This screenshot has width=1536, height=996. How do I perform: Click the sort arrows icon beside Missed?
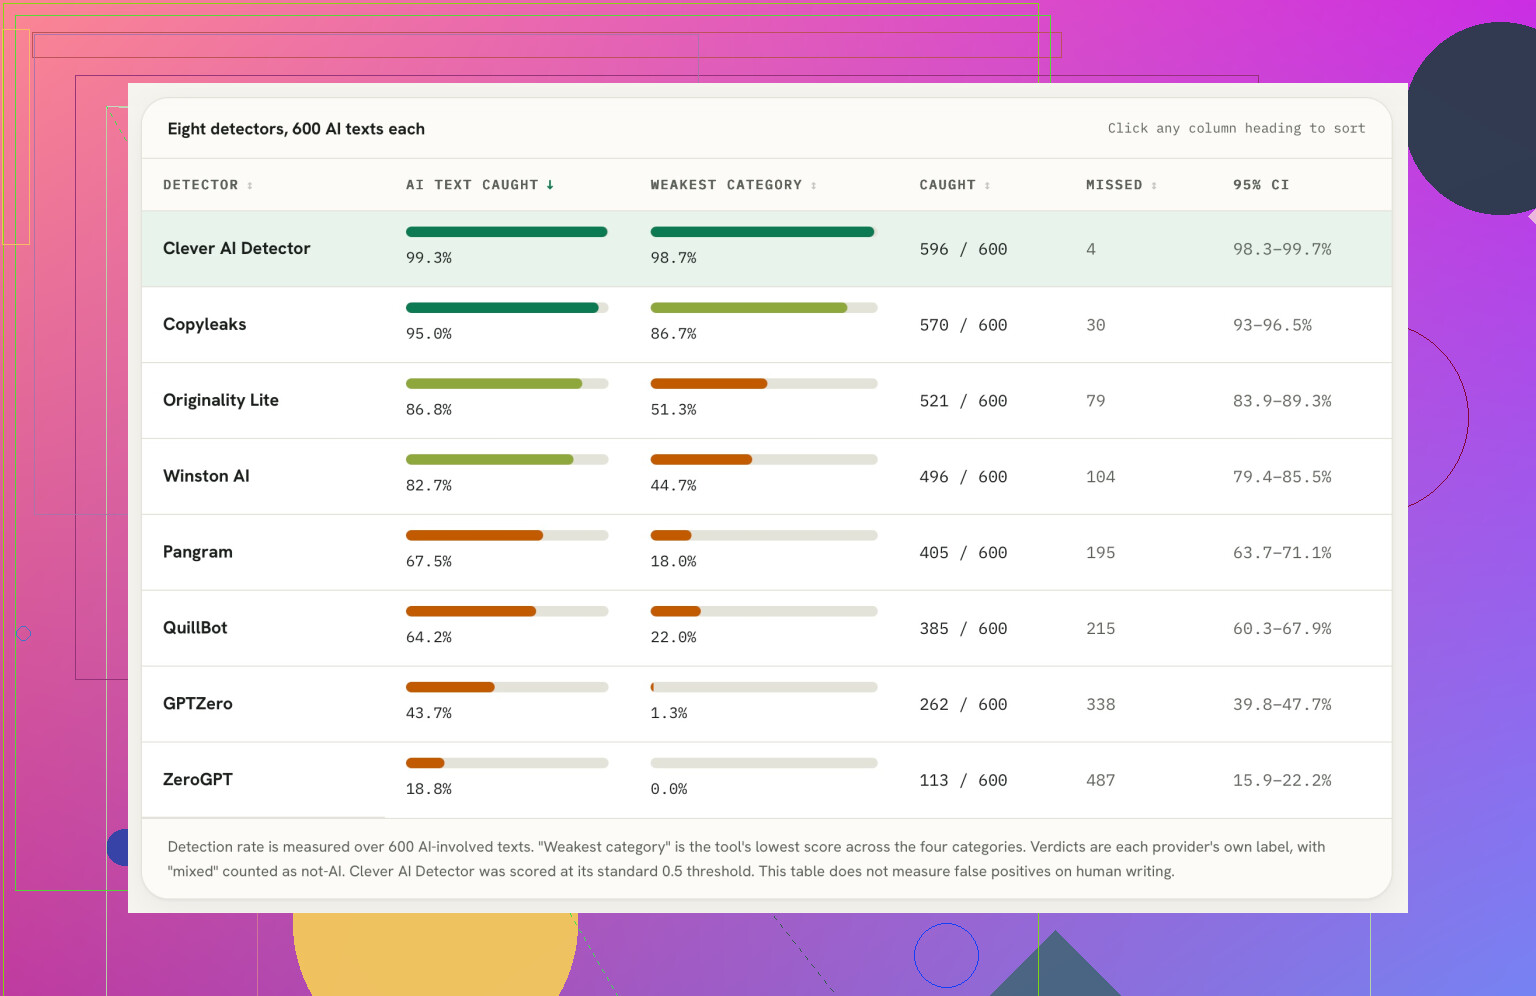(x=1153, y=185)
